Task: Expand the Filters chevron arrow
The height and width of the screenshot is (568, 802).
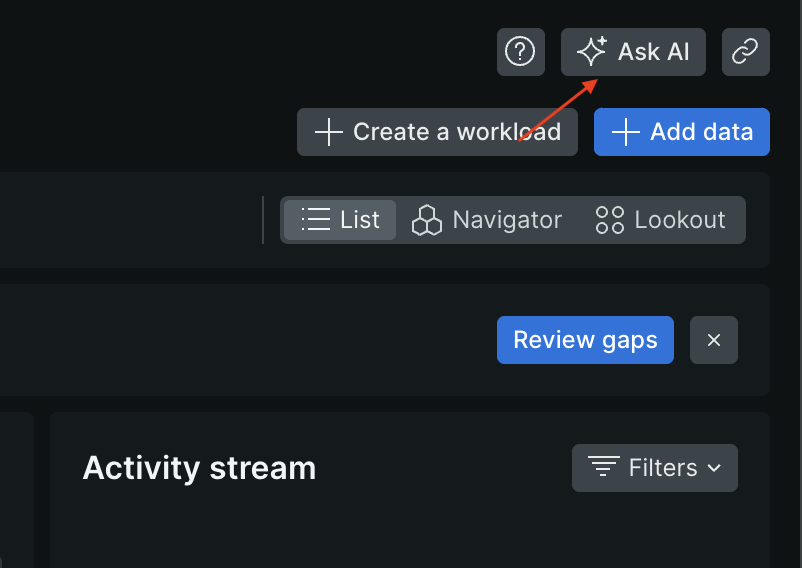Action: click(x=714, y=468)
